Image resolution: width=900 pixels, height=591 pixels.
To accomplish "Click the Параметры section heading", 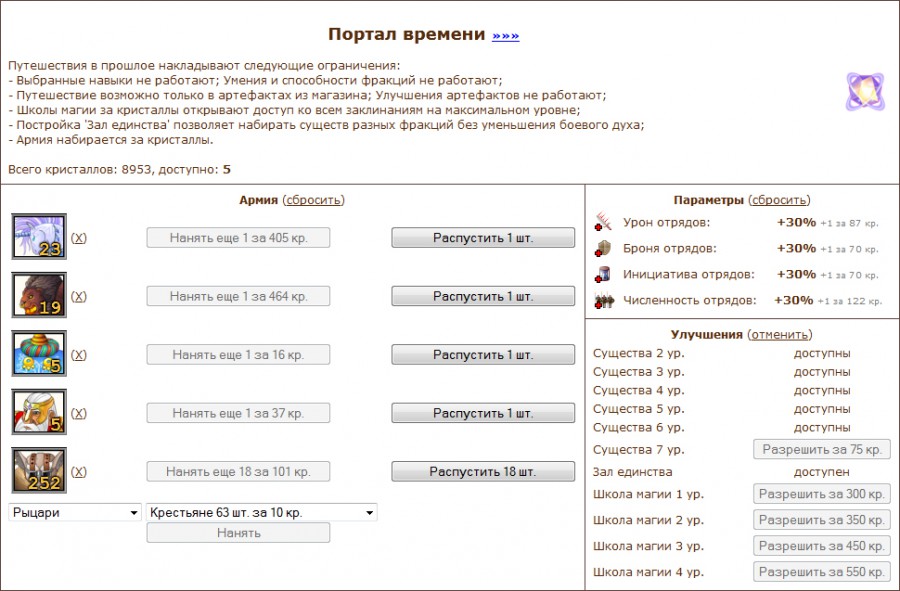I will click(x=709, y=200).
